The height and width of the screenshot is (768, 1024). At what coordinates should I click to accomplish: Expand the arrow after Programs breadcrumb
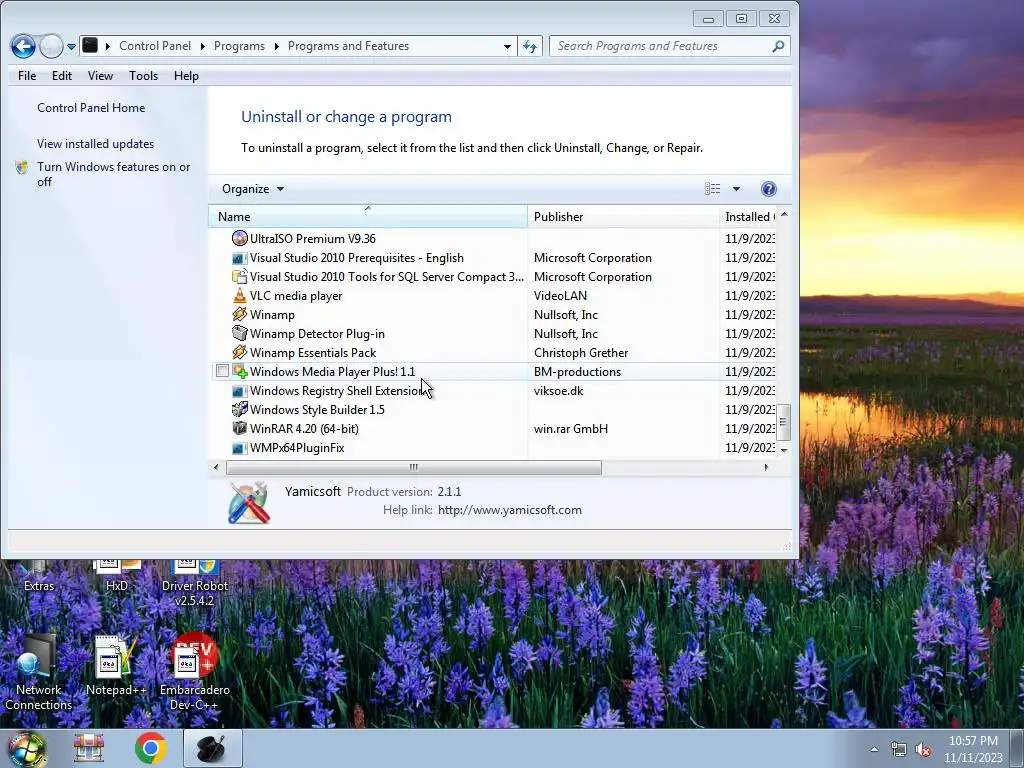[276, 46]
